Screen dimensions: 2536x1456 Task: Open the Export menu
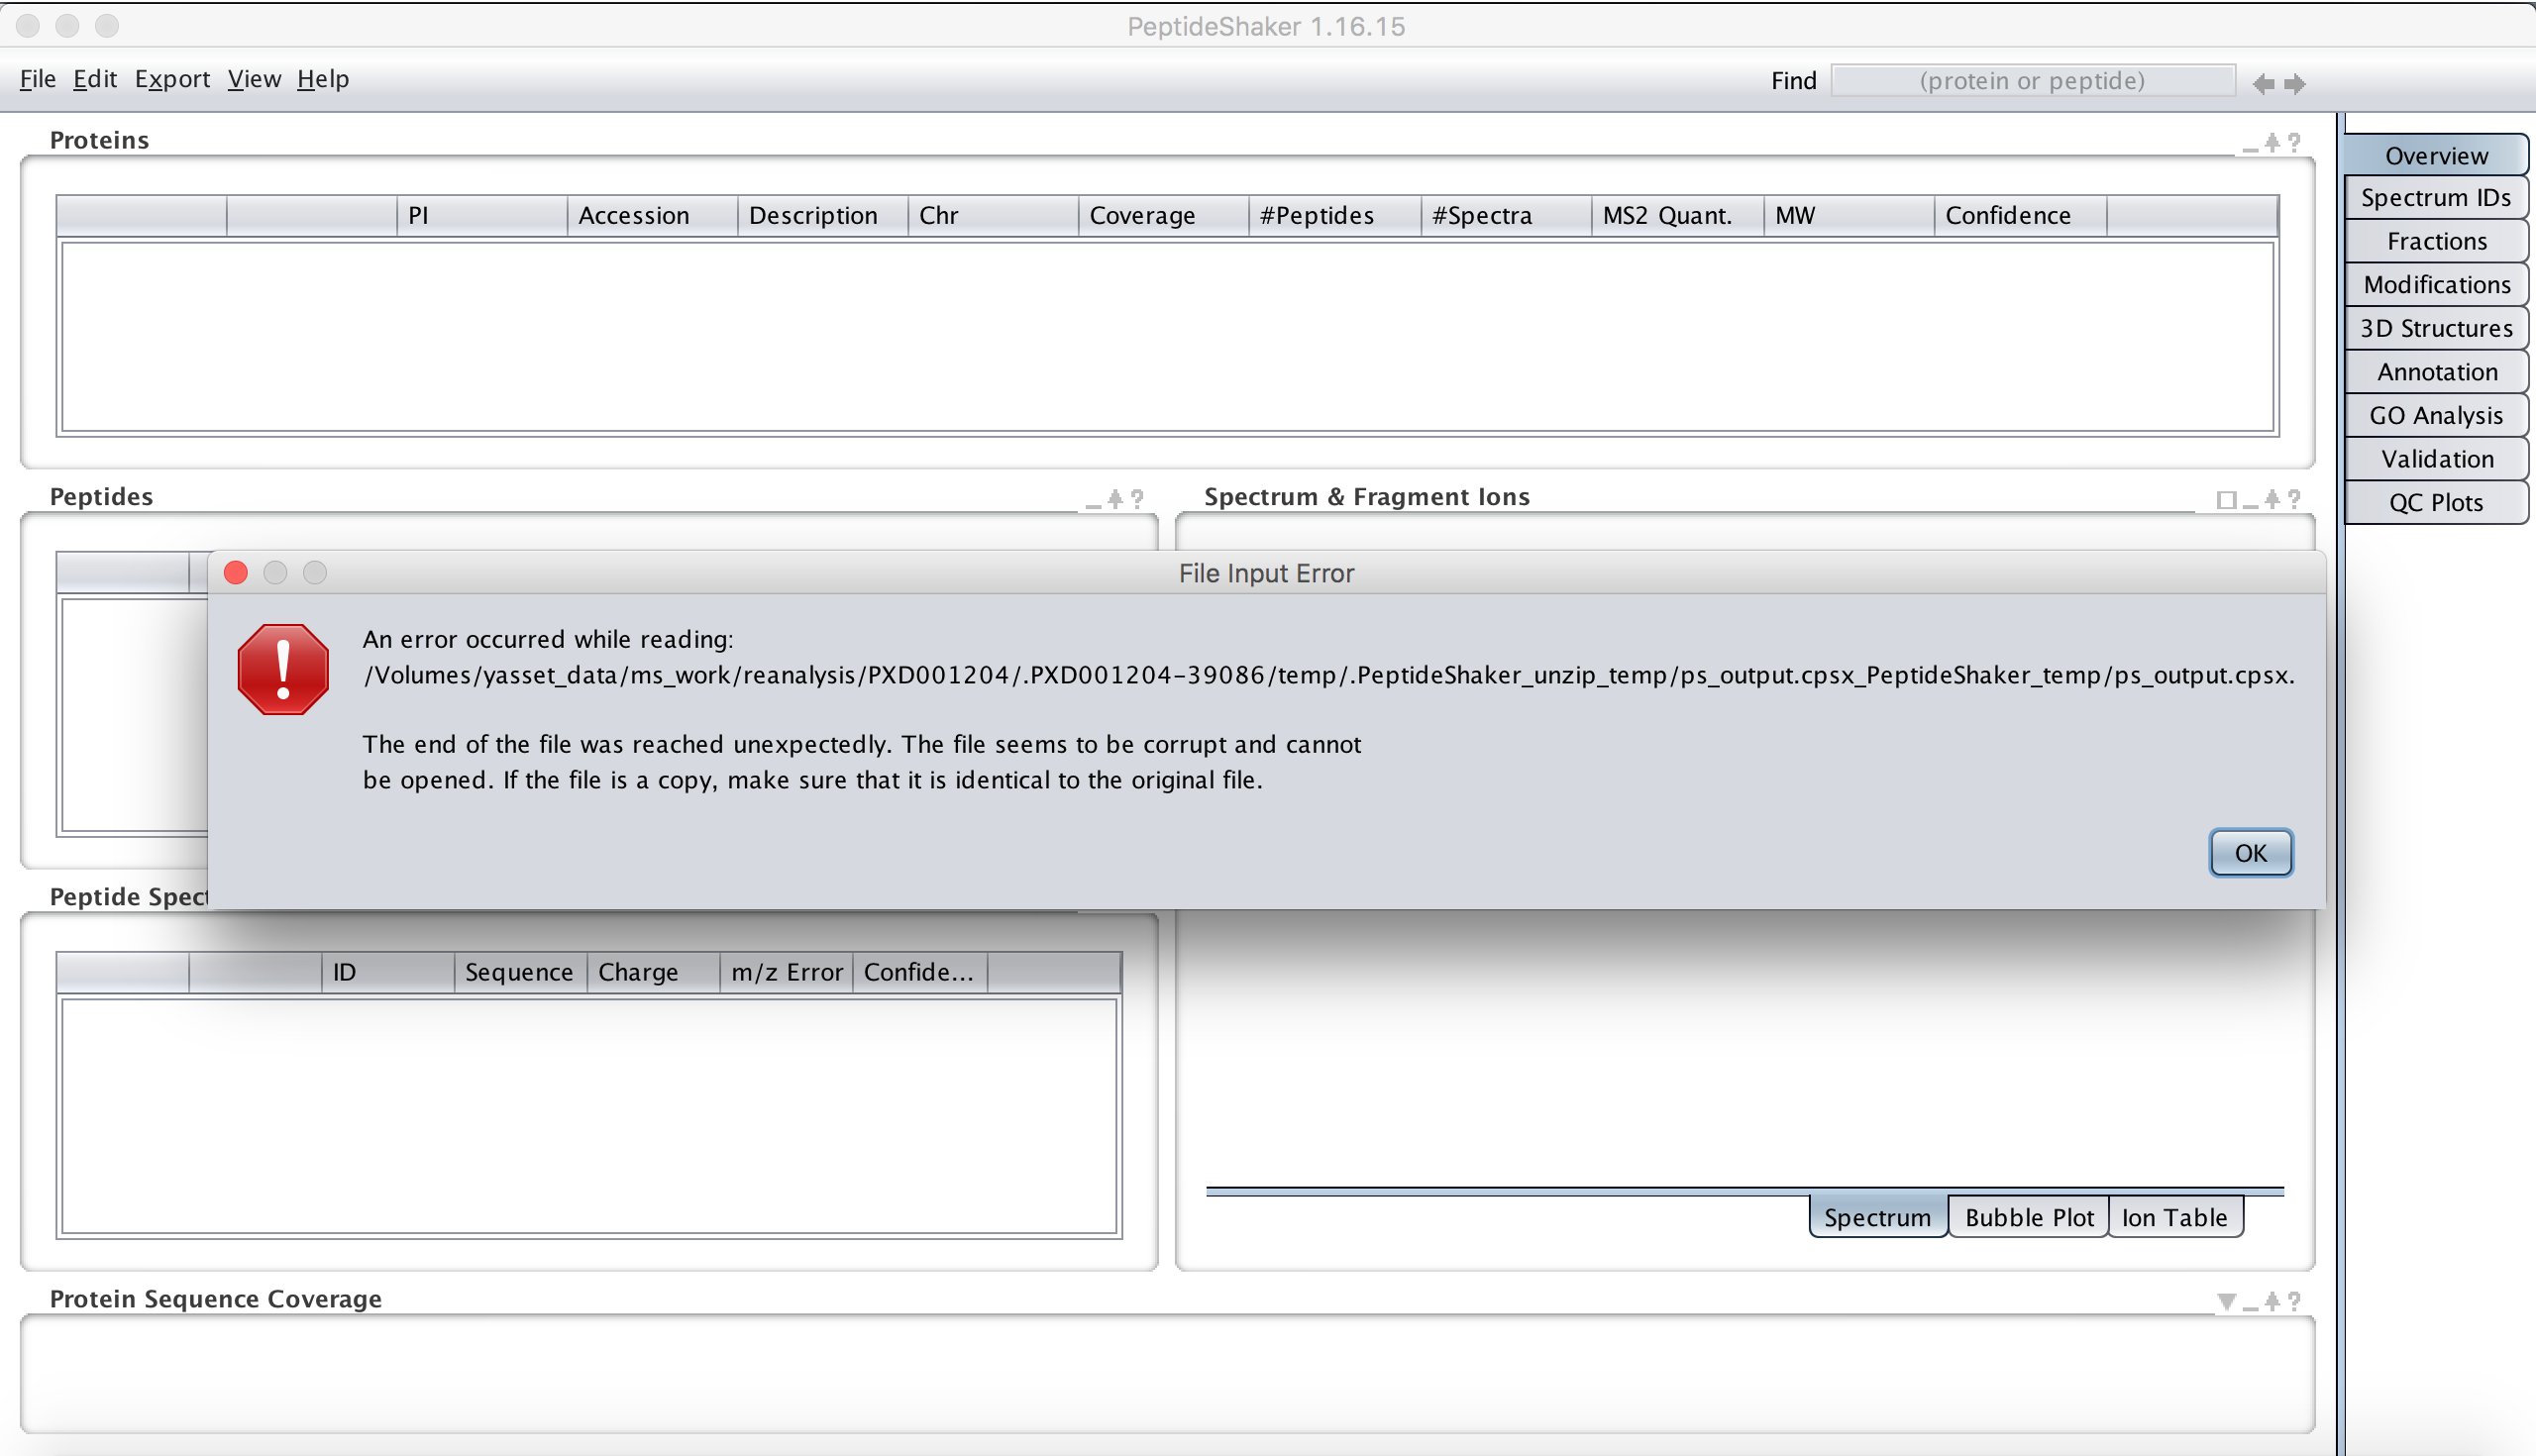pyautogui.click(x=172, y=79)
